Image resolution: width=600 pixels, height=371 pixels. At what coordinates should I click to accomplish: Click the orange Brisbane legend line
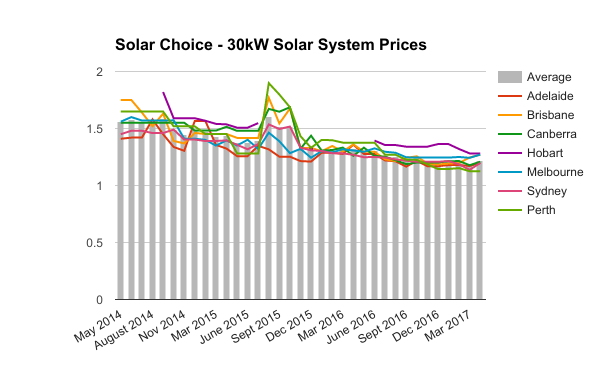[510, 115]
